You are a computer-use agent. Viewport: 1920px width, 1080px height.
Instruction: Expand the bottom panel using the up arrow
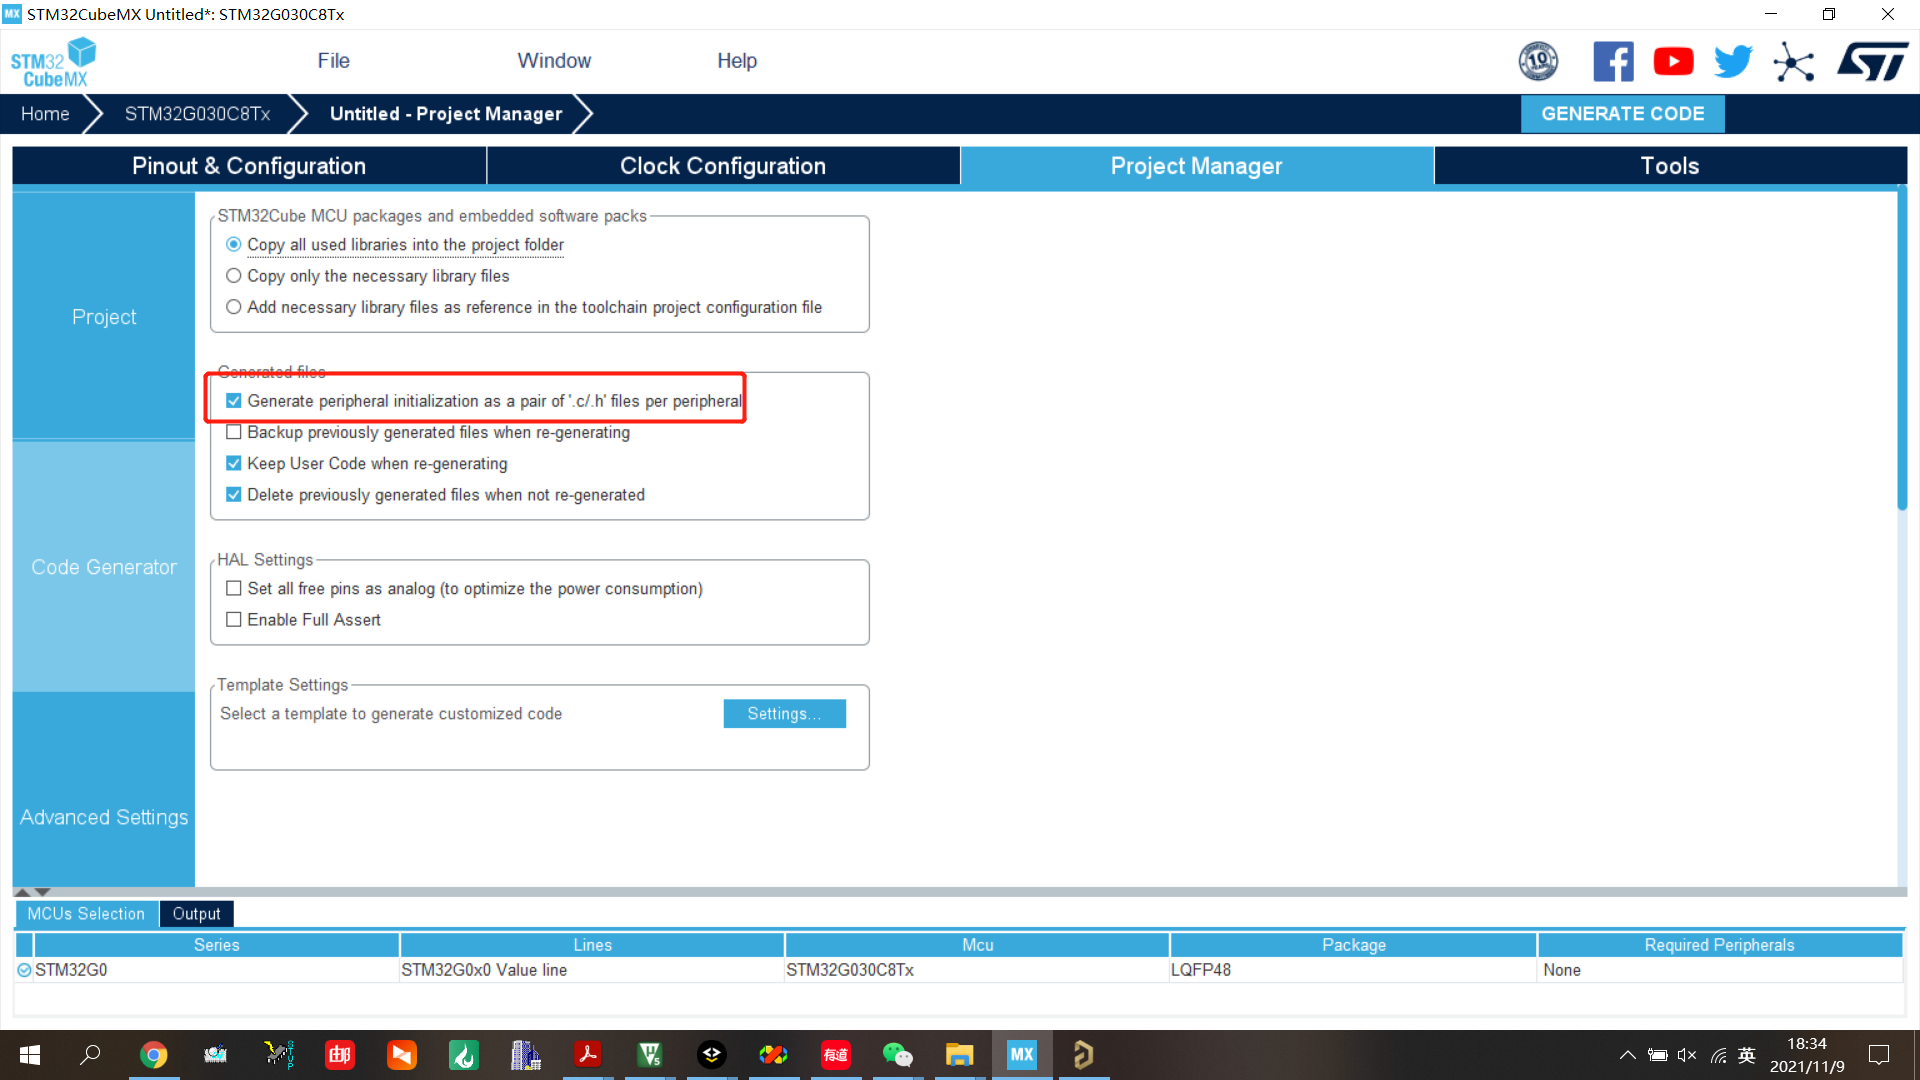click(23, 892)
